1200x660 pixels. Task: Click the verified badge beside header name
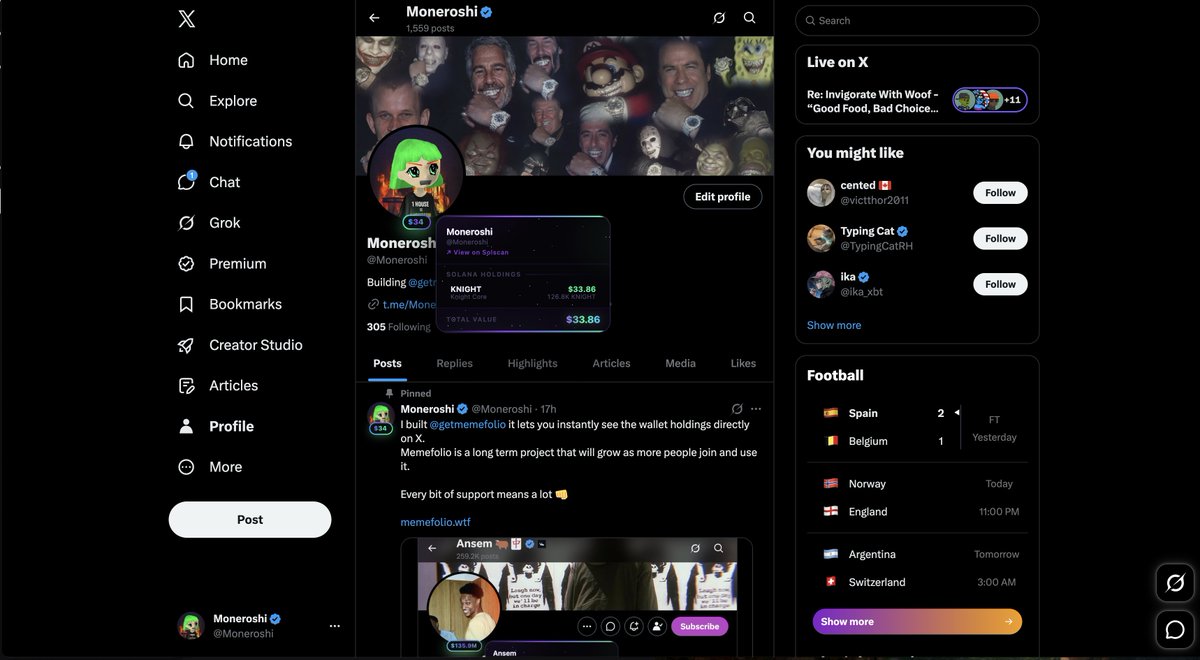[x=486, y=12]
